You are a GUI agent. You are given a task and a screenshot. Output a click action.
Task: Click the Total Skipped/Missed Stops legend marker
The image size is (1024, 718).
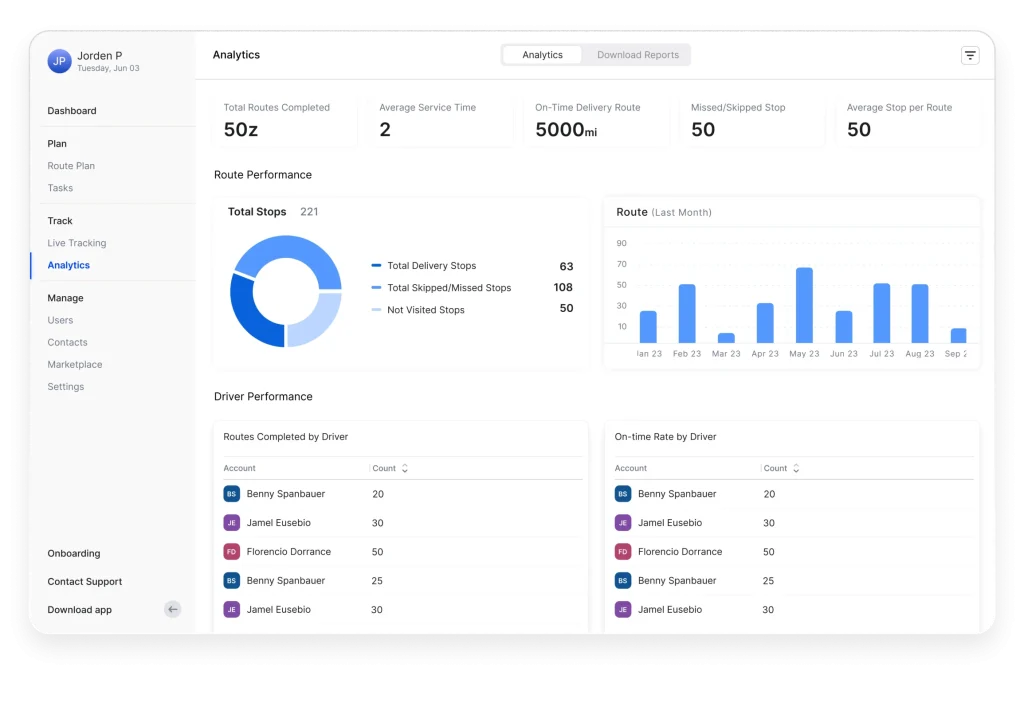[x=376, y=287]
